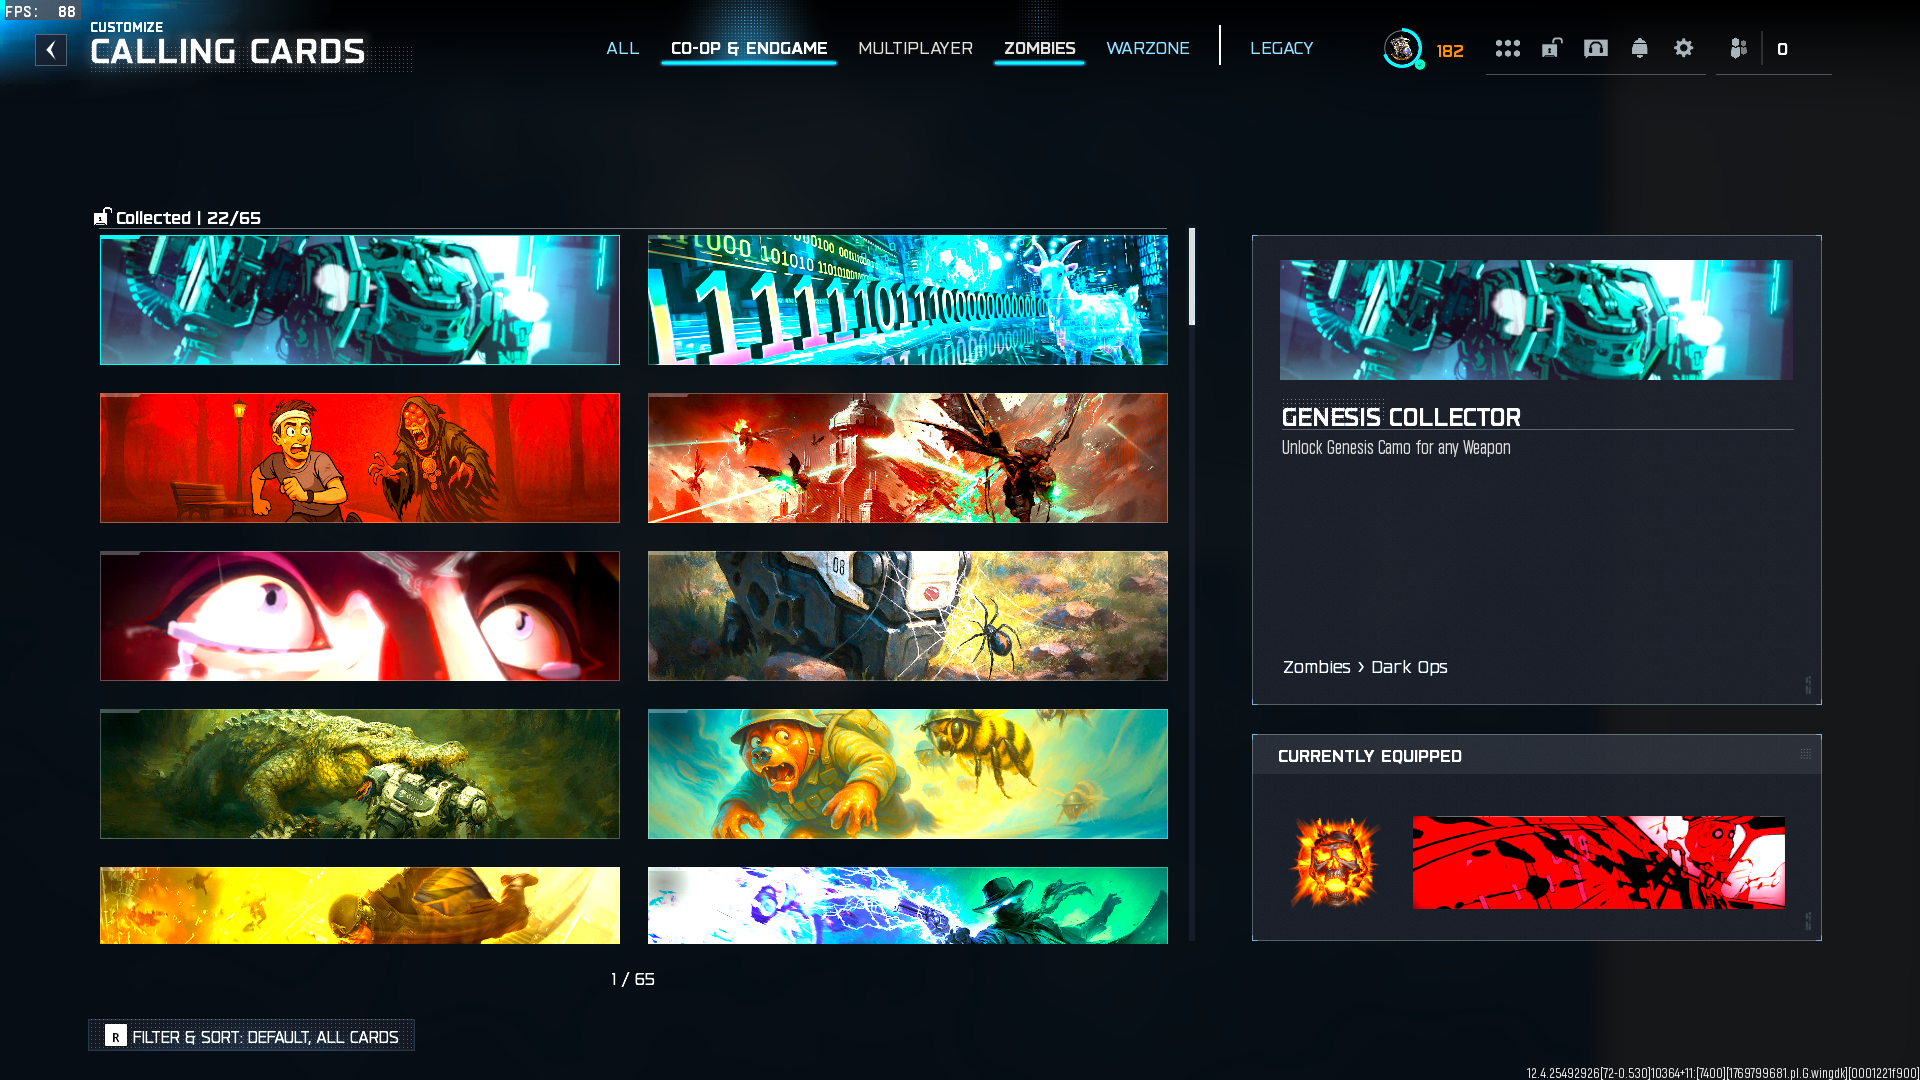Go back using the arrow button

tap(51, 50)
